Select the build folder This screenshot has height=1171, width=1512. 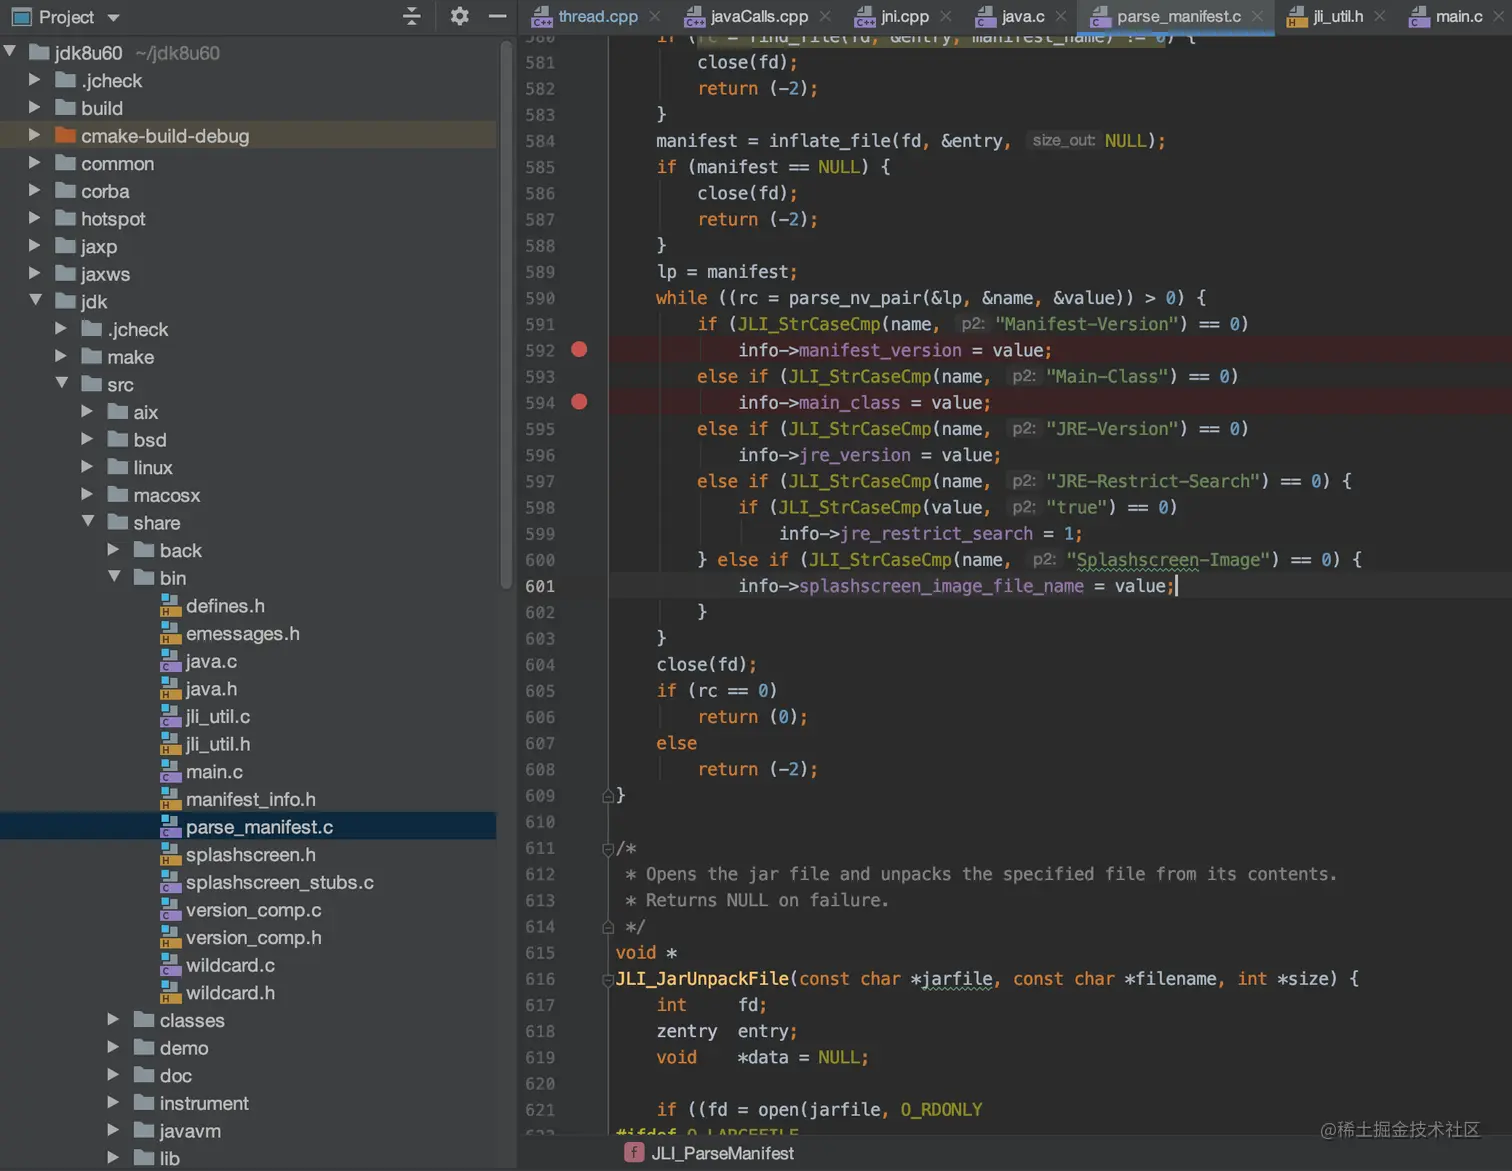point(101,108)
